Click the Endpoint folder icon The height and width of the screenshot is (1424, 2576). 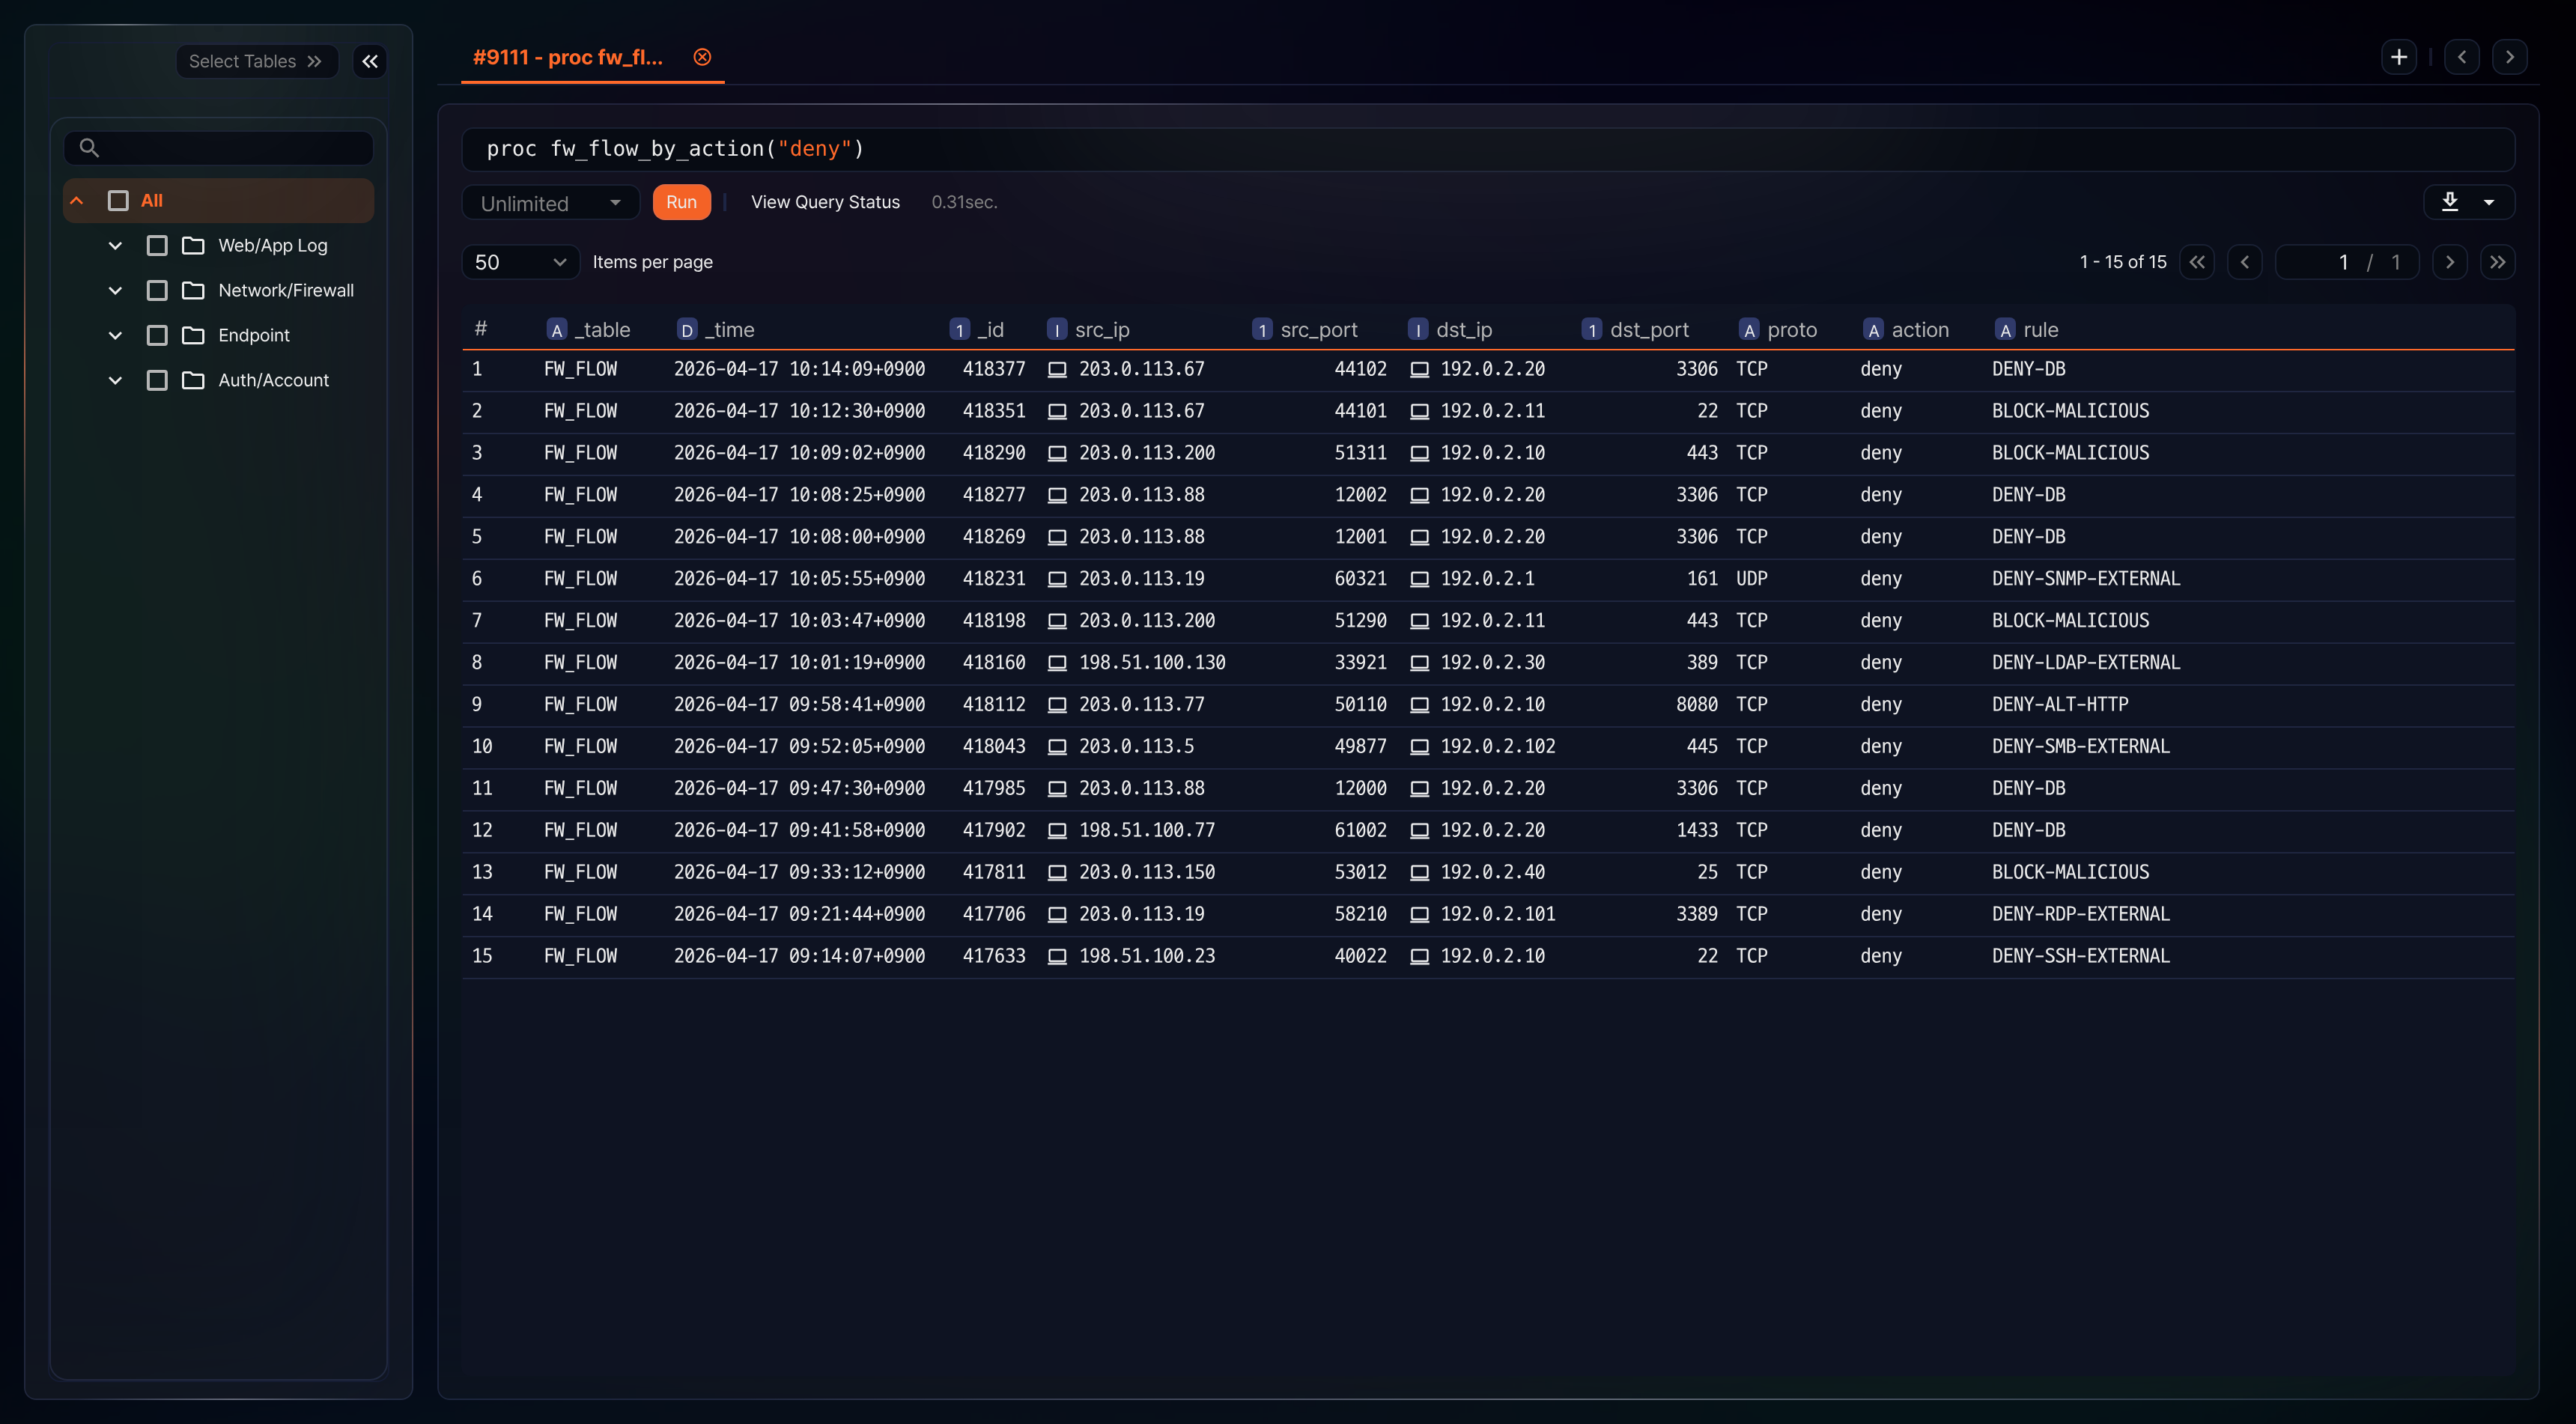[193, 335]
